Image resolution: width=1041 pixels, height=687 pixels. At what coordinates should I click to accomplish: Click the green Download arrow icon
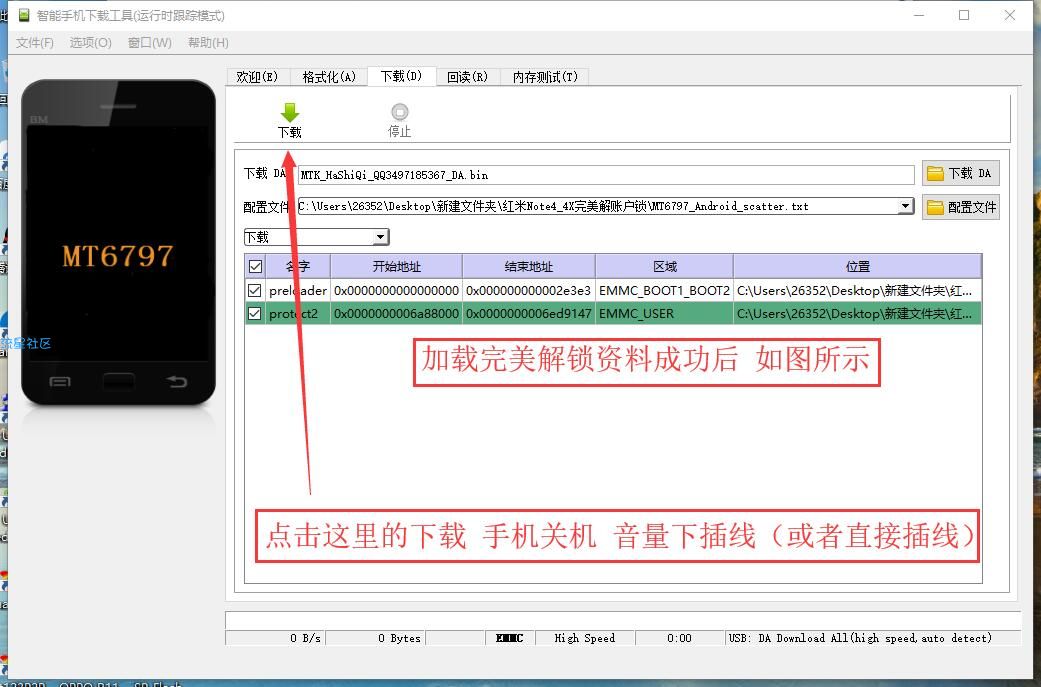point(289,112)
